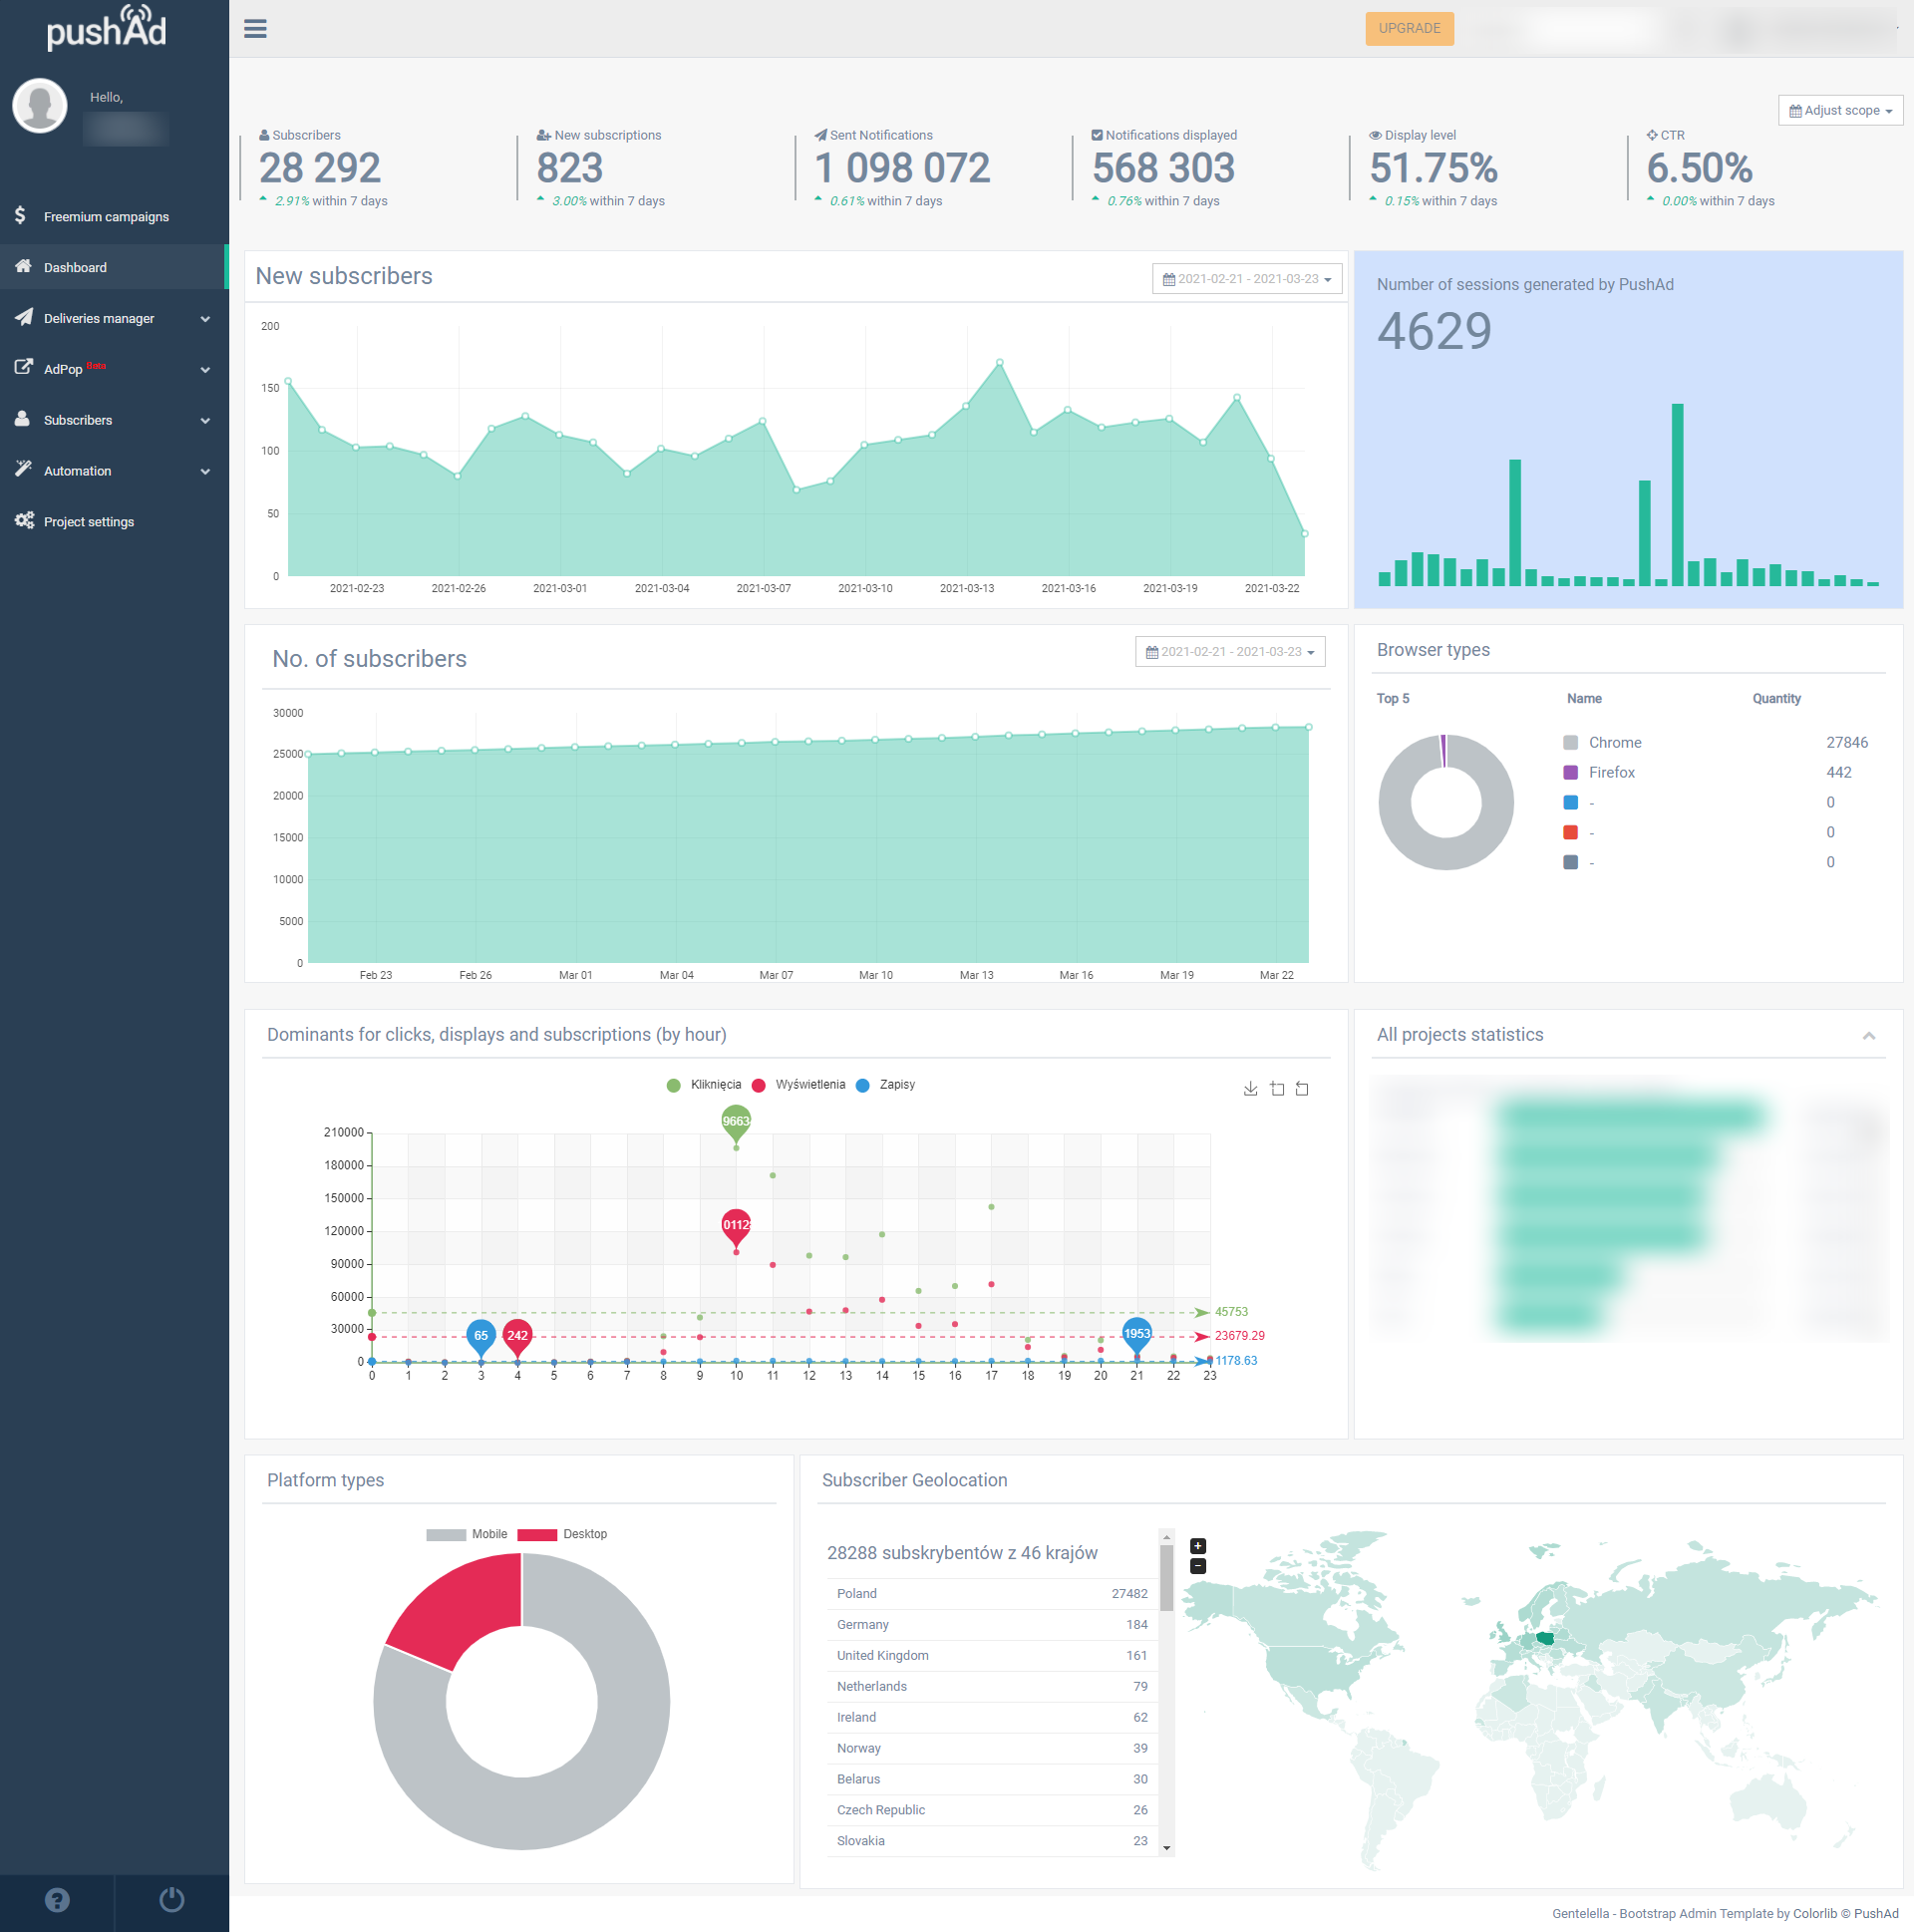Image resolution: width=1914 pixels, height=1932 pixels.
Task: Click the purple Firefox color swatch
Action: click(1570, 773)
